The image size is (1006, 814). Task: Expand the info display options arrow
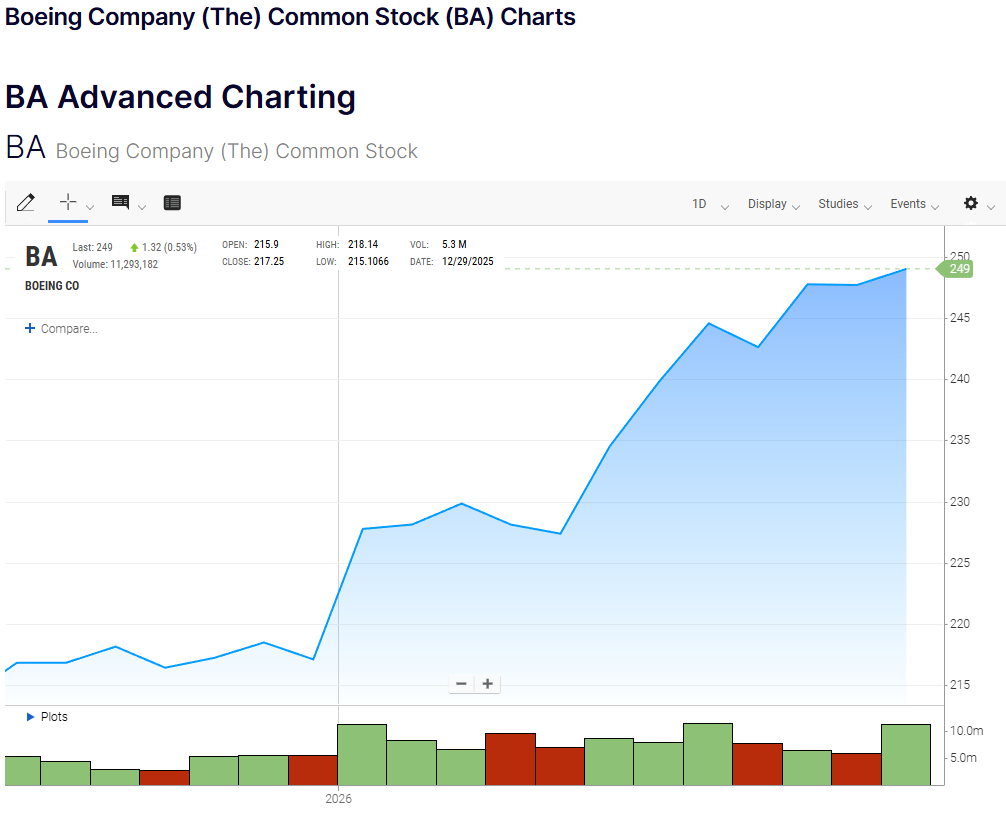(142, 207)
